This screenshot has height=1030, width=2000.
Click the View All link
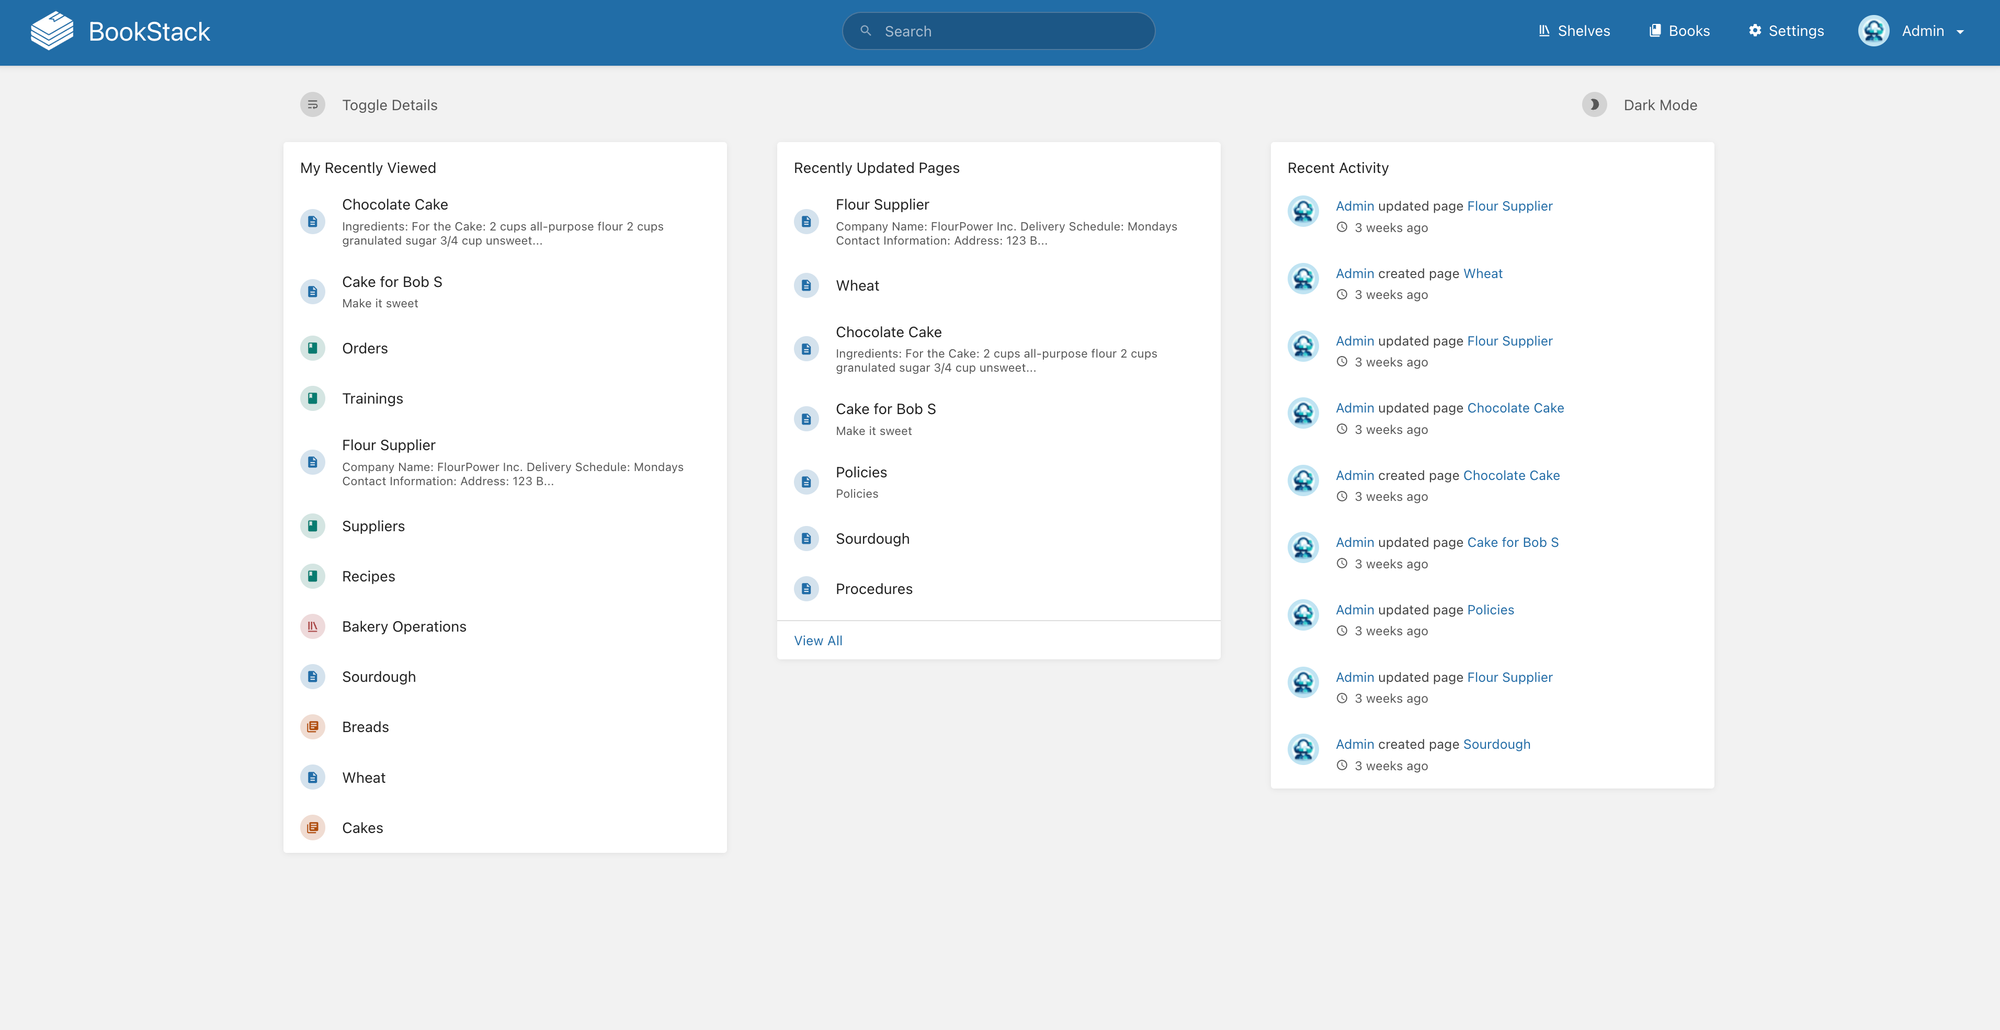(x=818, y=640)
